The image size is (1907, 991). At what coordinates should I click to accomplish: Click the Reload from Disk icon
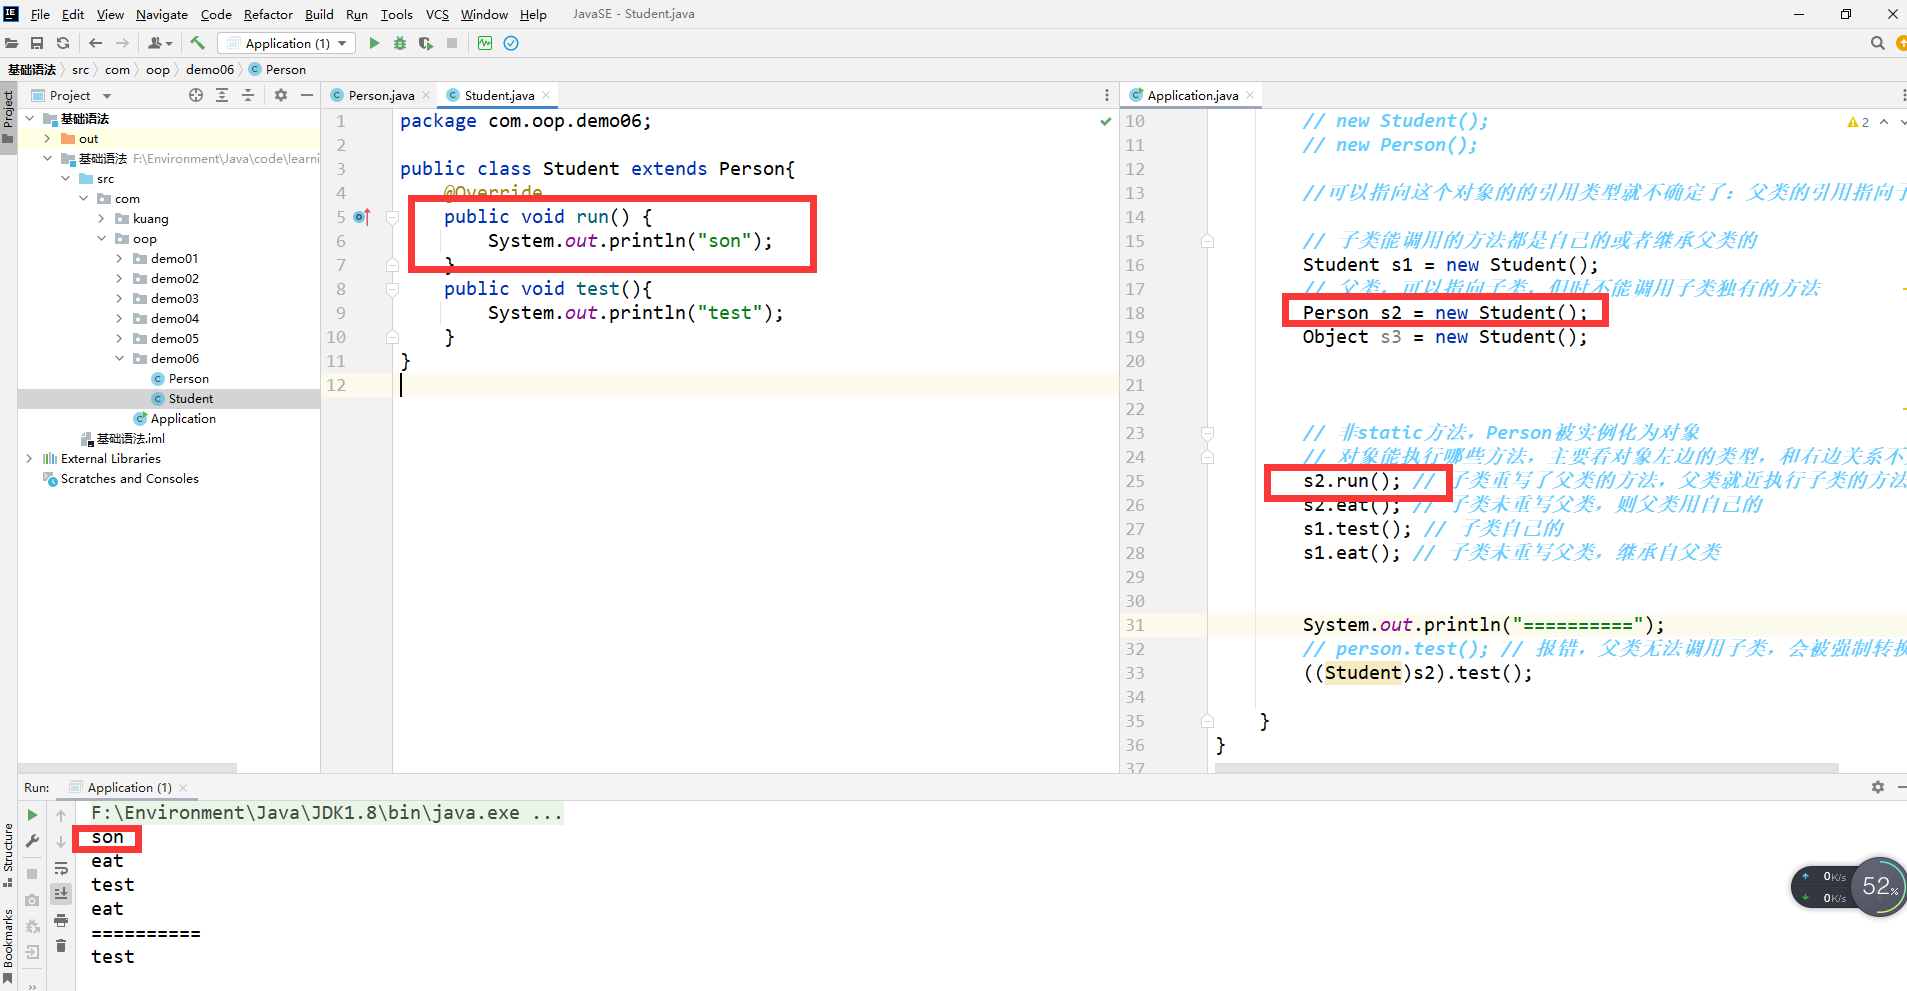click(63, 43)
